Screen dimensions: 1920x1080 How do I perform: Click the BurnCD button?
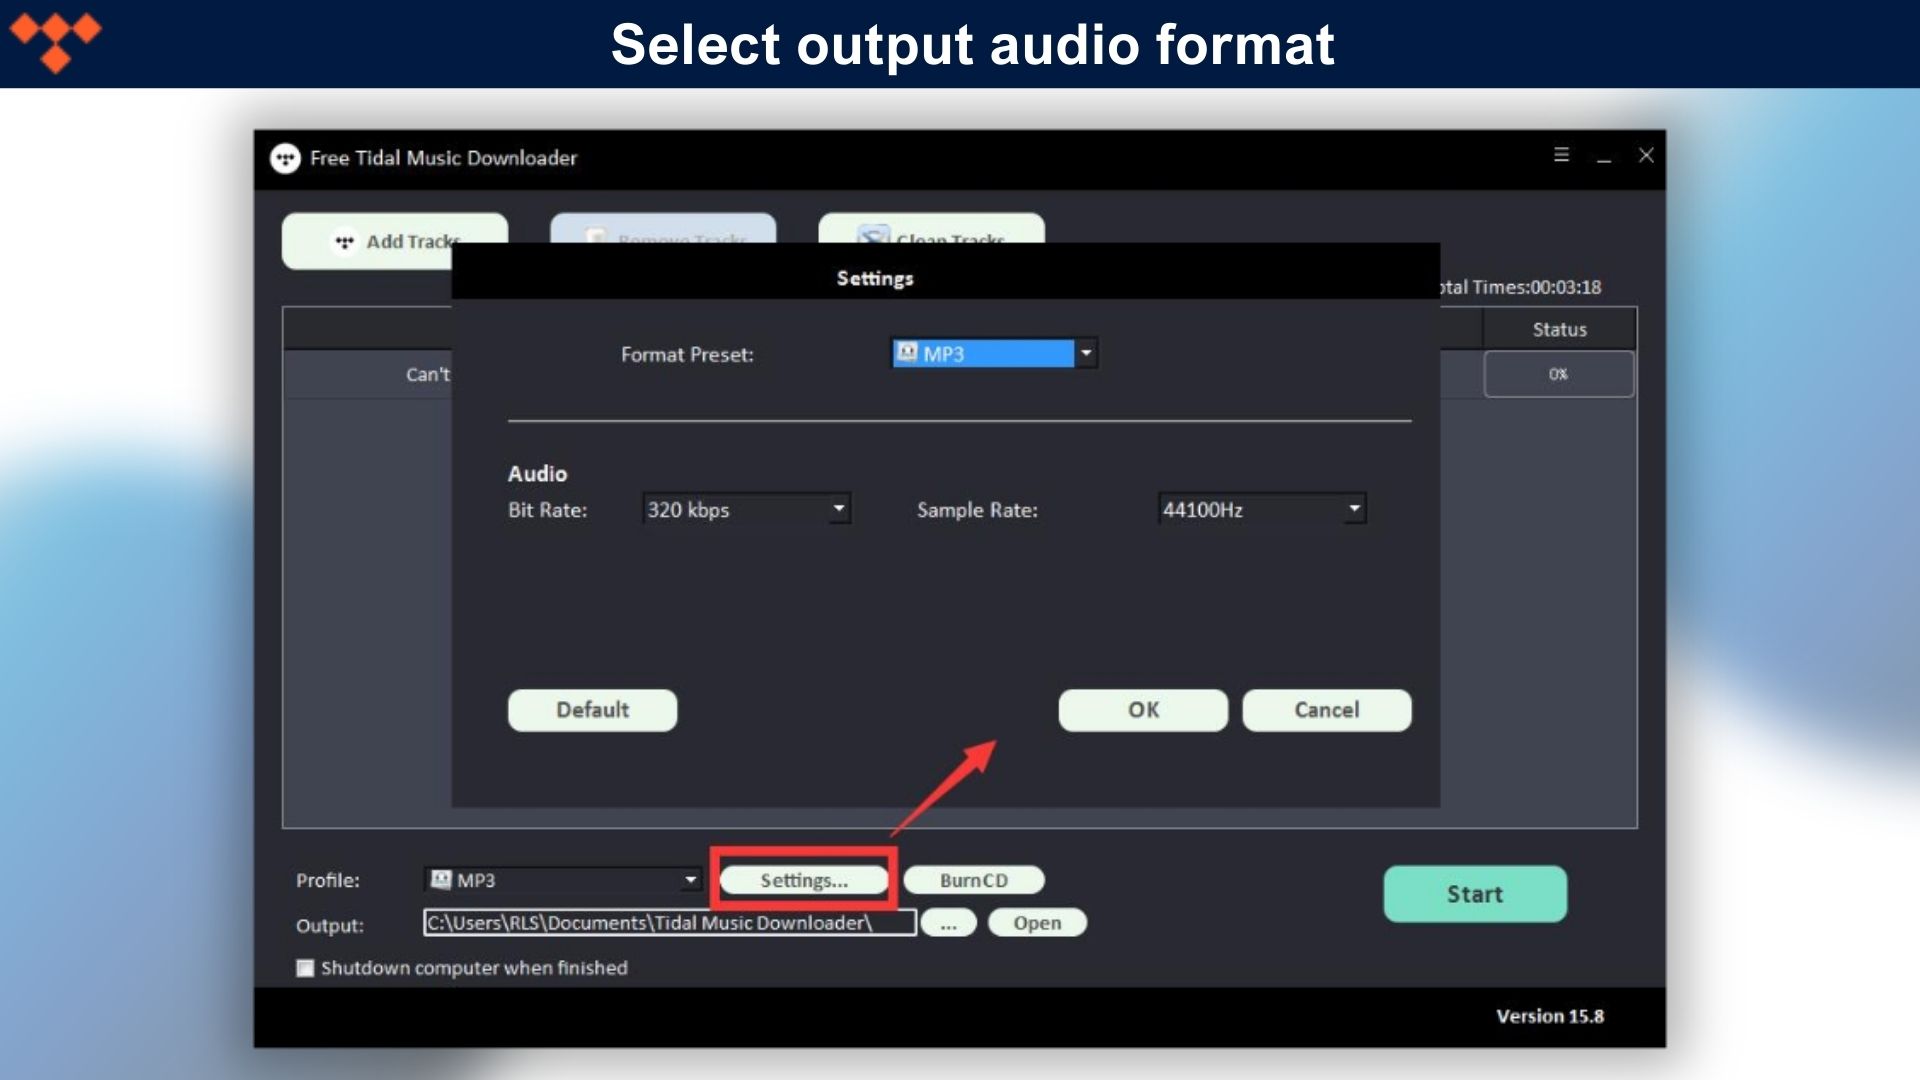(973, 880)
